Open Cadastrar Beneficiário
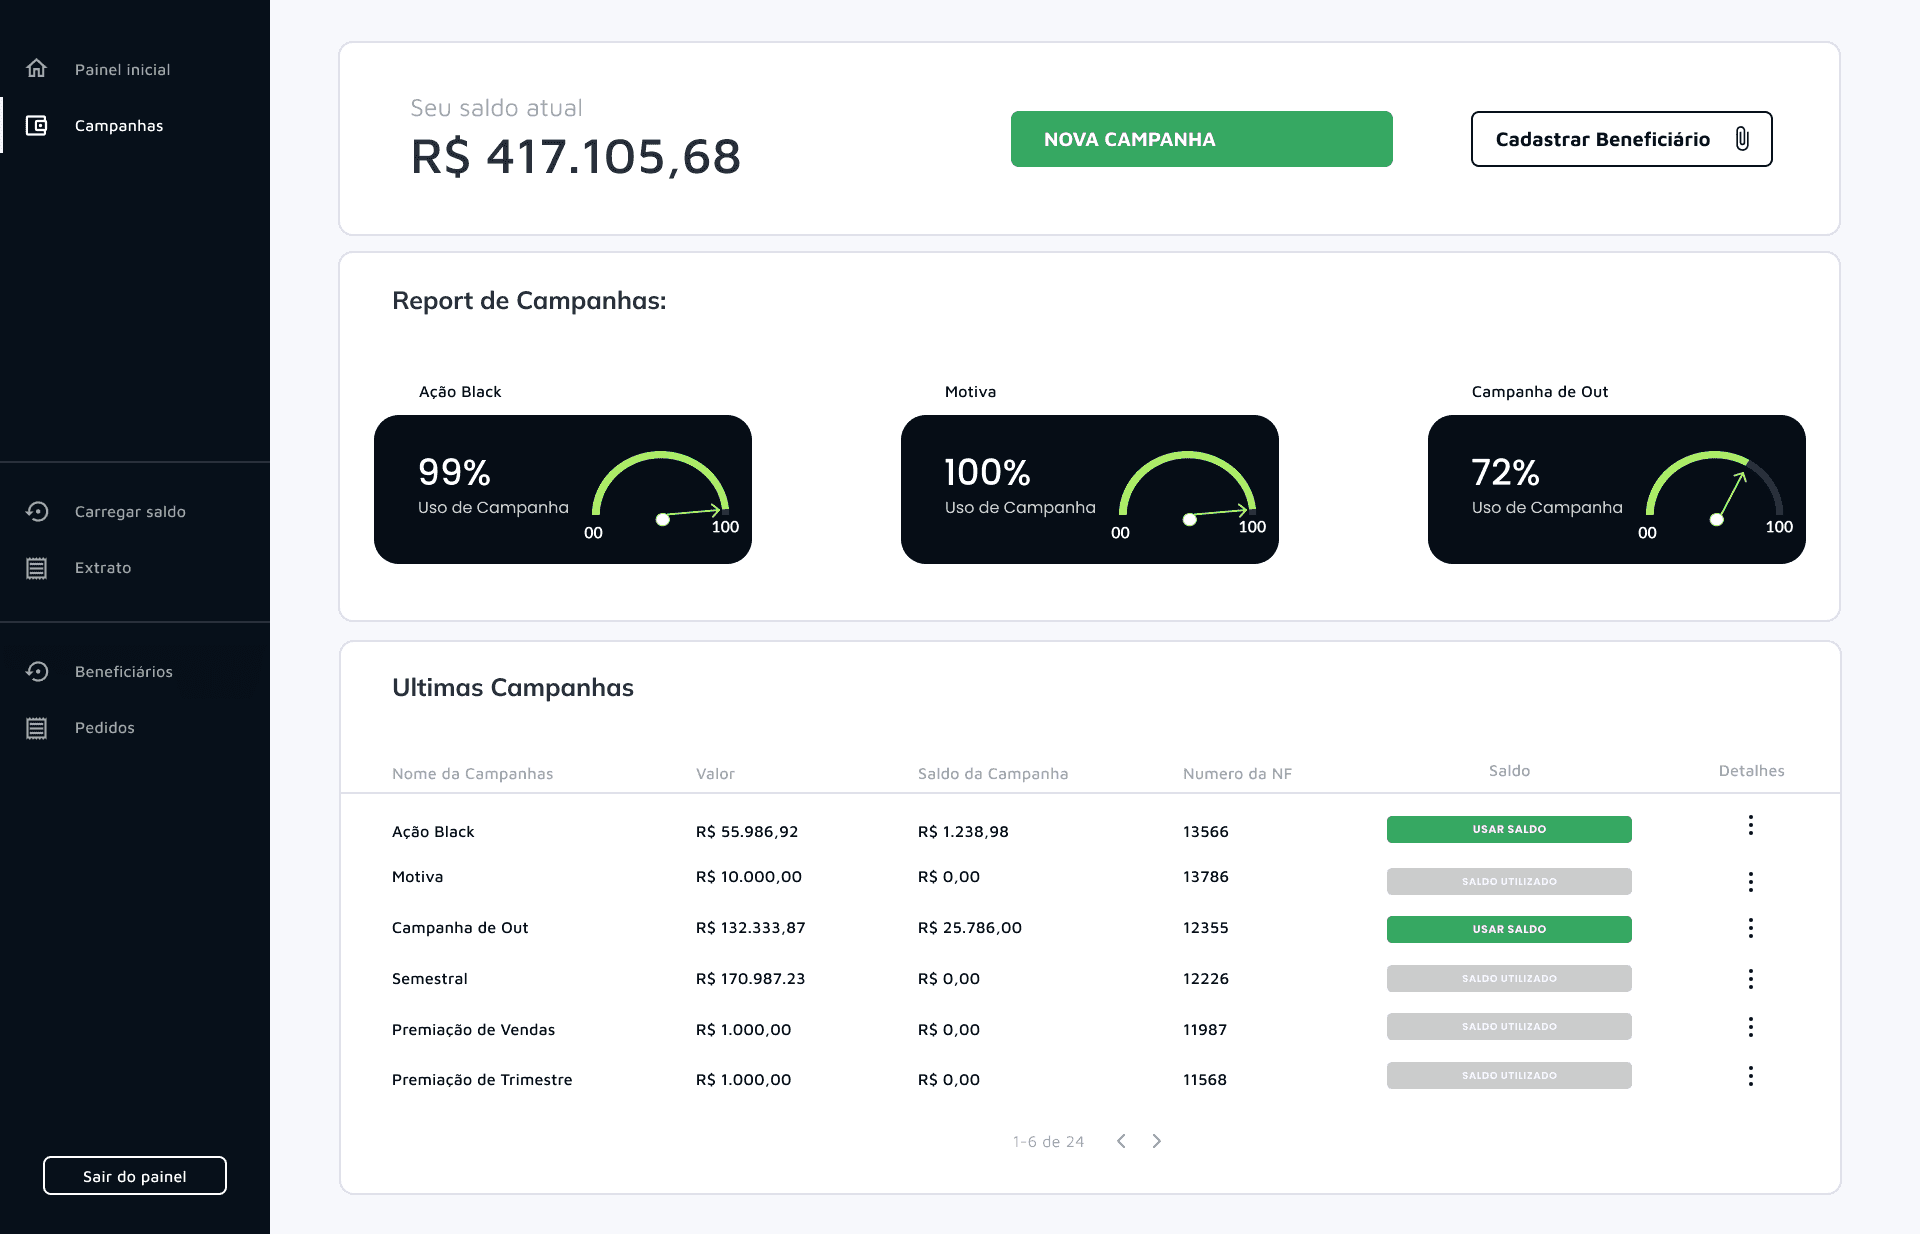This screenshot has height=1234, width=1920. 1603,139
